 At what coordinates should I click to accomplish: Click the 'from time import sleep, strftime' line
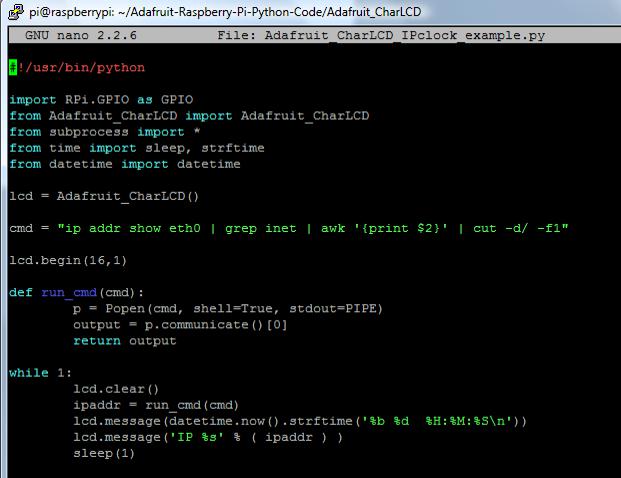137,148
